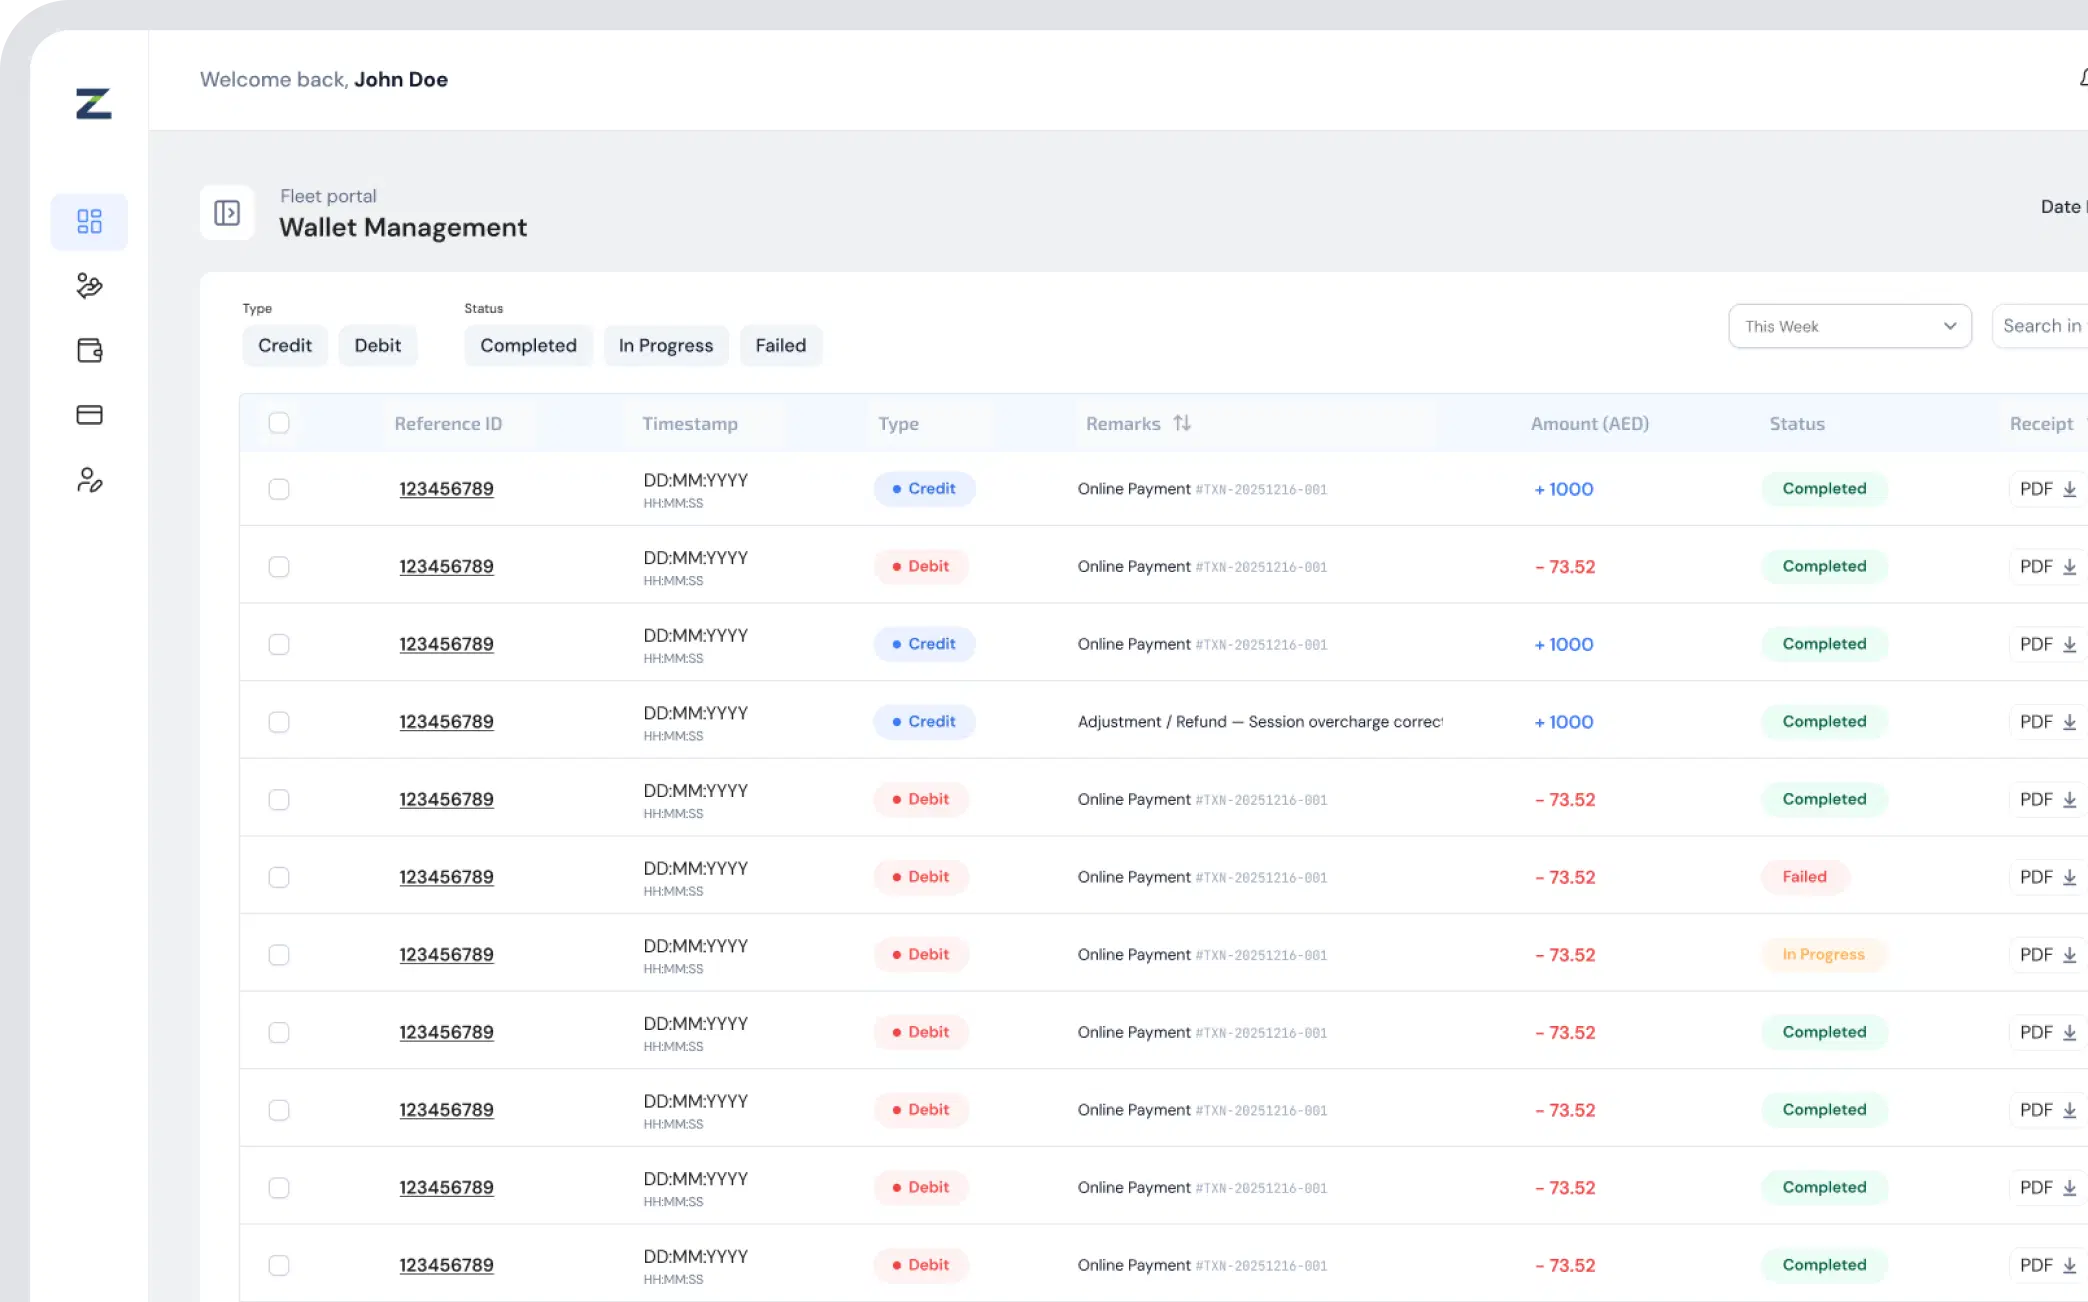
Task: Open the hand-with-user icon in the sidebar
Action: tap(90, 286)
